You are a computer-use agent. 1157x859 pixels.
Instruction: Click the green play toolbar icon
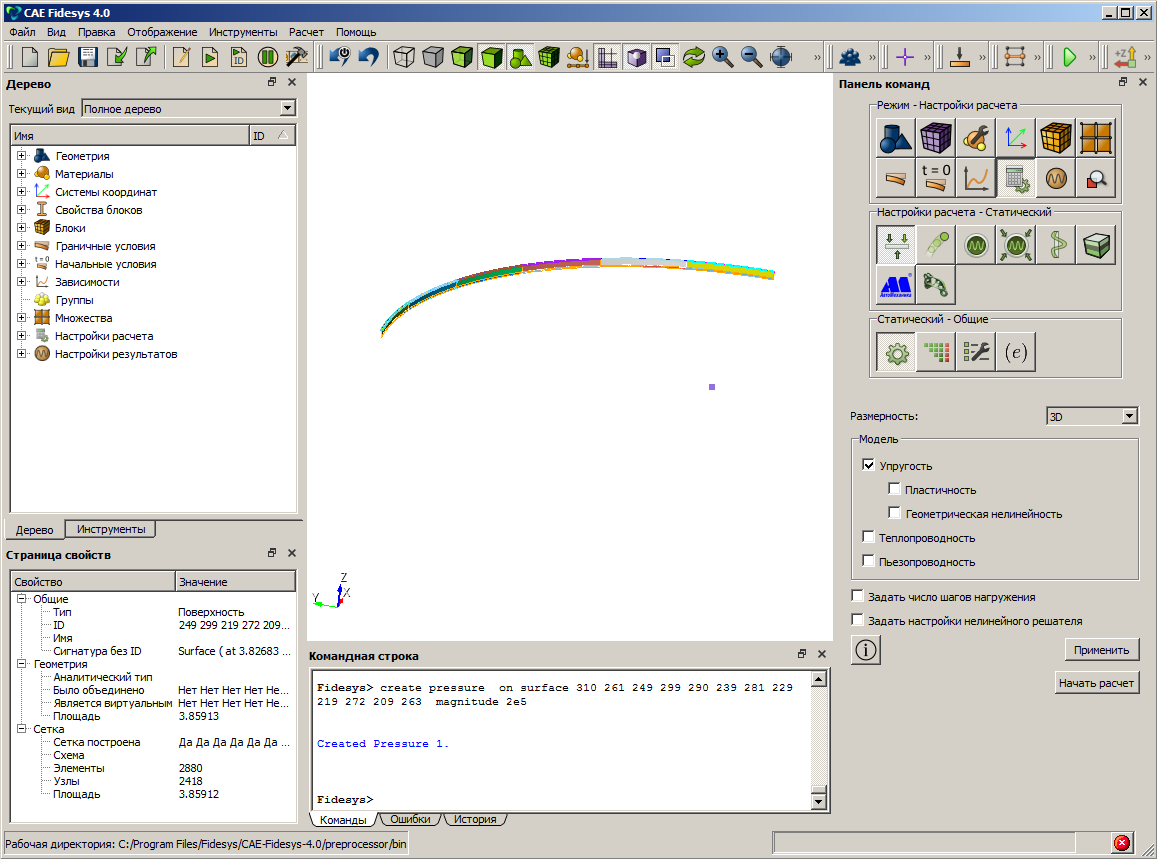pyautogui.click(x=1069, y=57)
